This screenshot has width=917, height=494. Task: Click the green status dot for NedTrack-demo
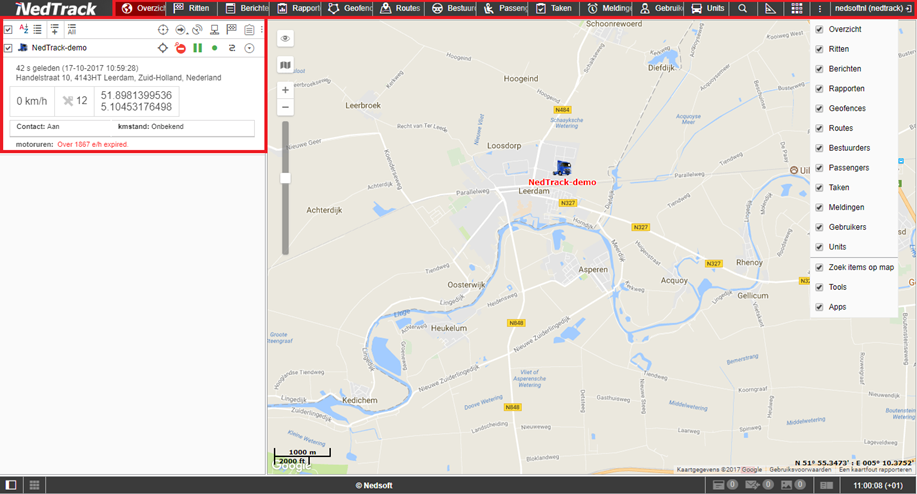click(215, 48)
